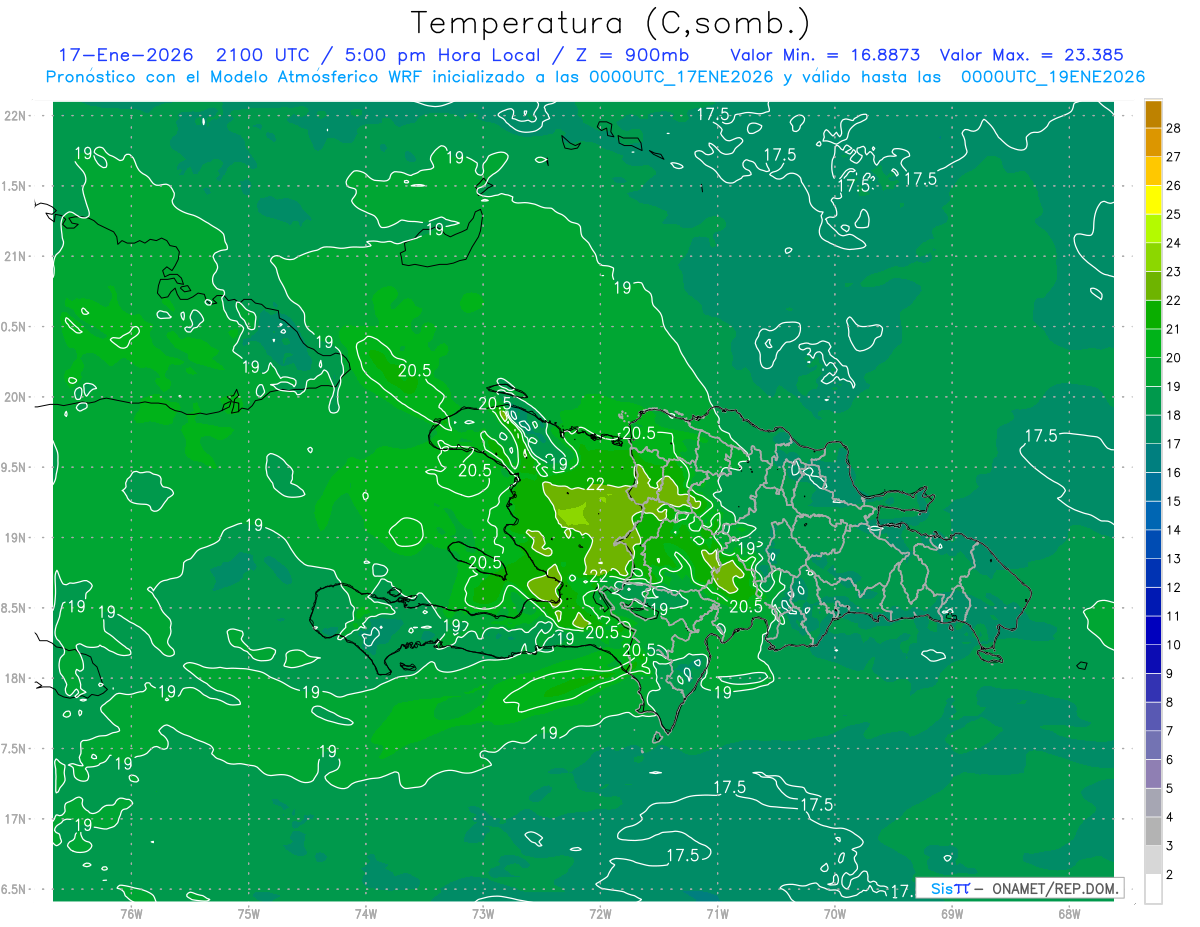1200x927 pixels.
Task: Pick the dark blue swatch between 10 and 11
Action: pyautogui.click(x=1153, y=631)
